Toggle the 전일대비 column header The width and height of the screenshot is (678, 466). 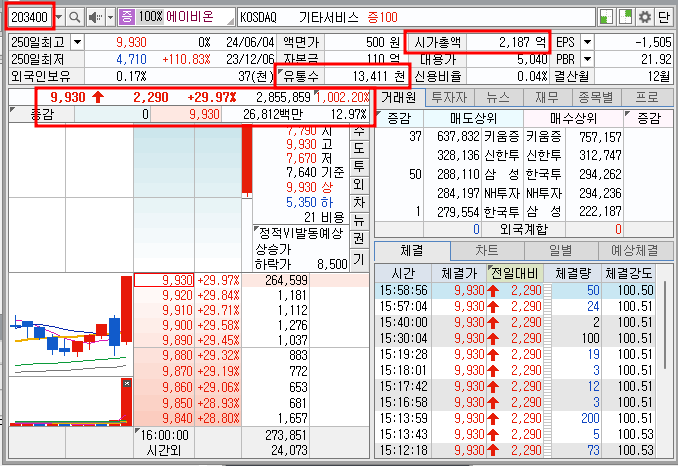[x=514, y=273]
